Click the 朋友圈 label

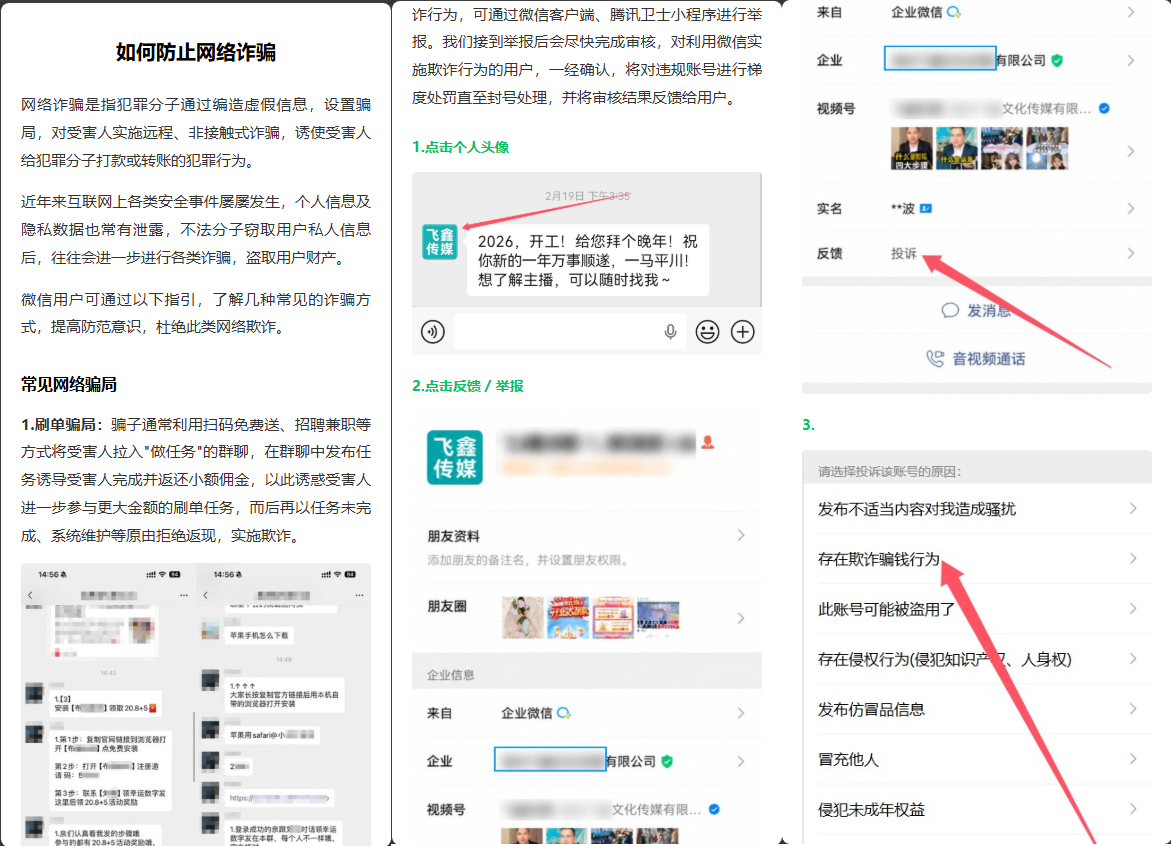447,606
